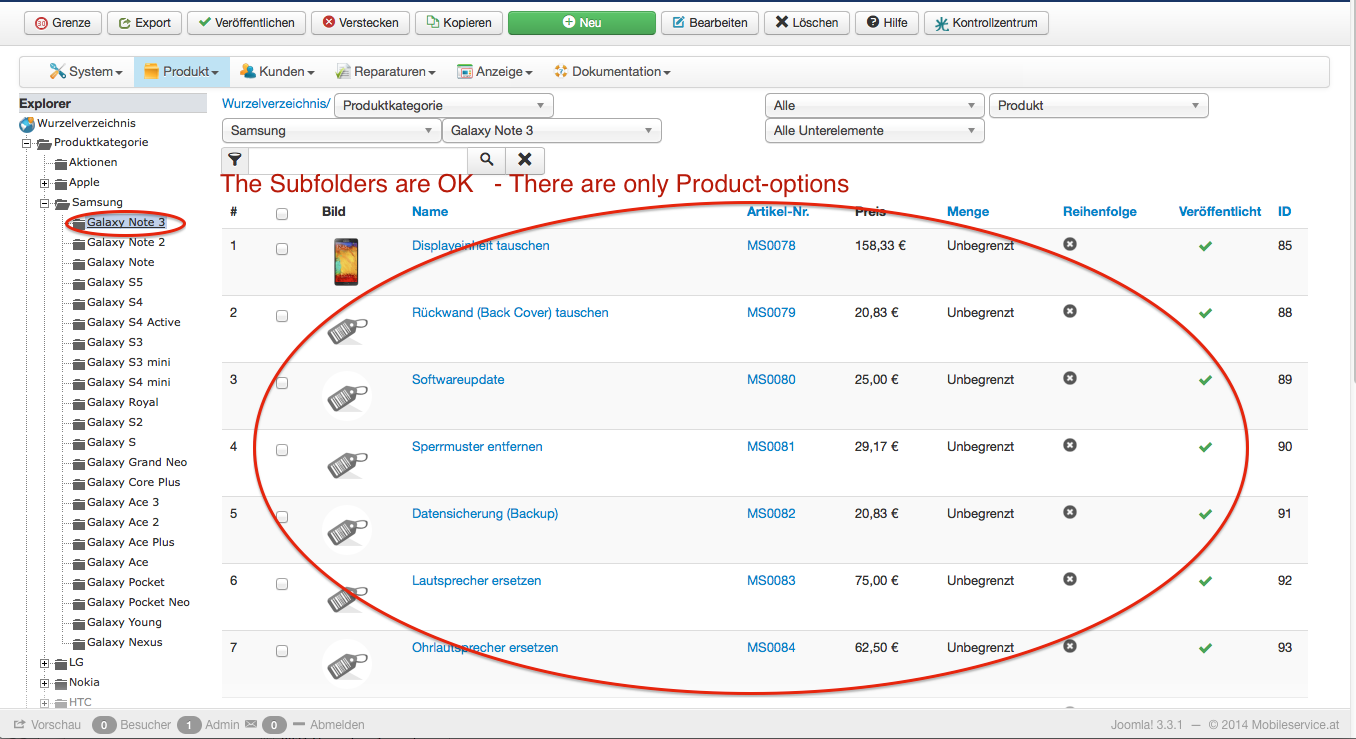
Task: Click the Bearbeiten button
Action: [x=710, y=23]
